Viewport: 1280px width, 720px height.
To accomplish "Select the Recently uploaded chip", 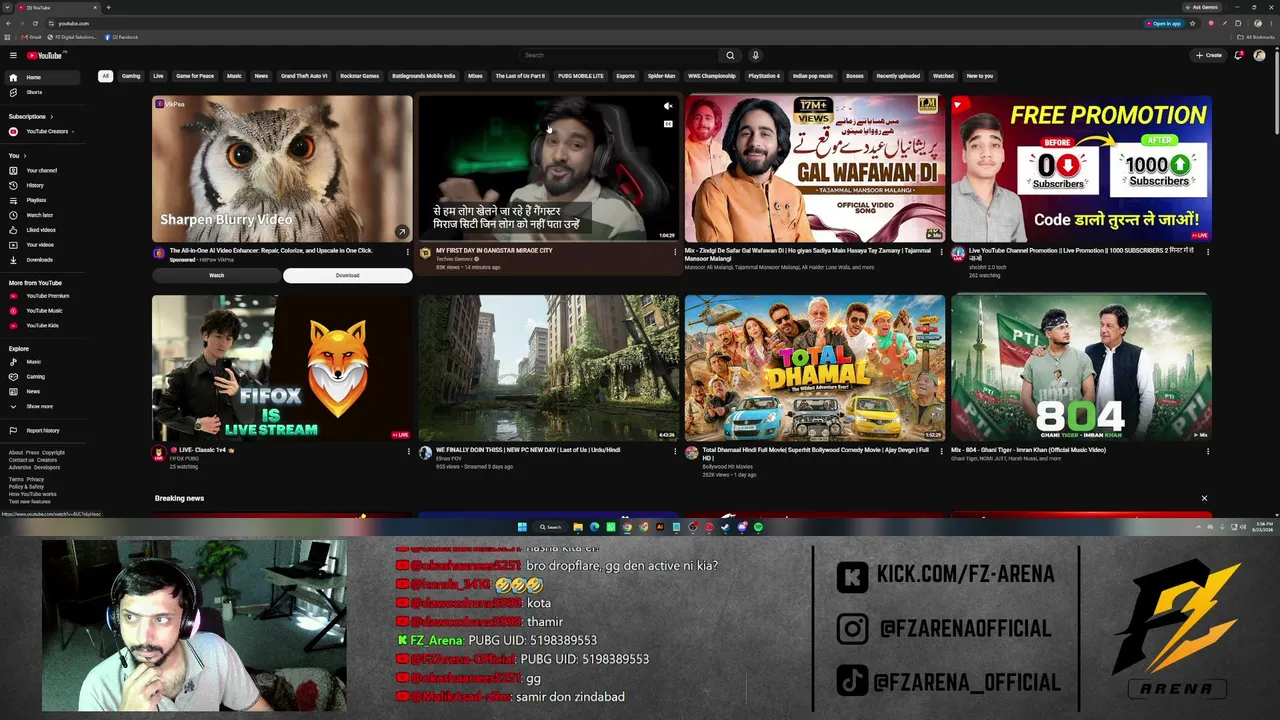I will pyautogui.click(x=898, y=76).
